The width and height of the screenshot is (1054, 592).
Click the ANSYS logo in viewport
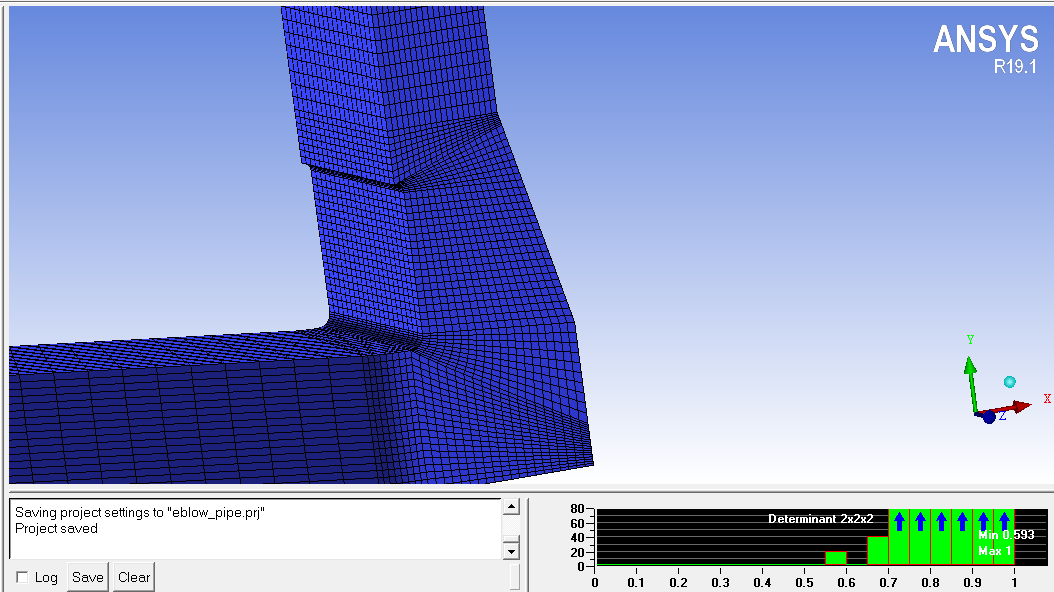[x=985, y=40]
